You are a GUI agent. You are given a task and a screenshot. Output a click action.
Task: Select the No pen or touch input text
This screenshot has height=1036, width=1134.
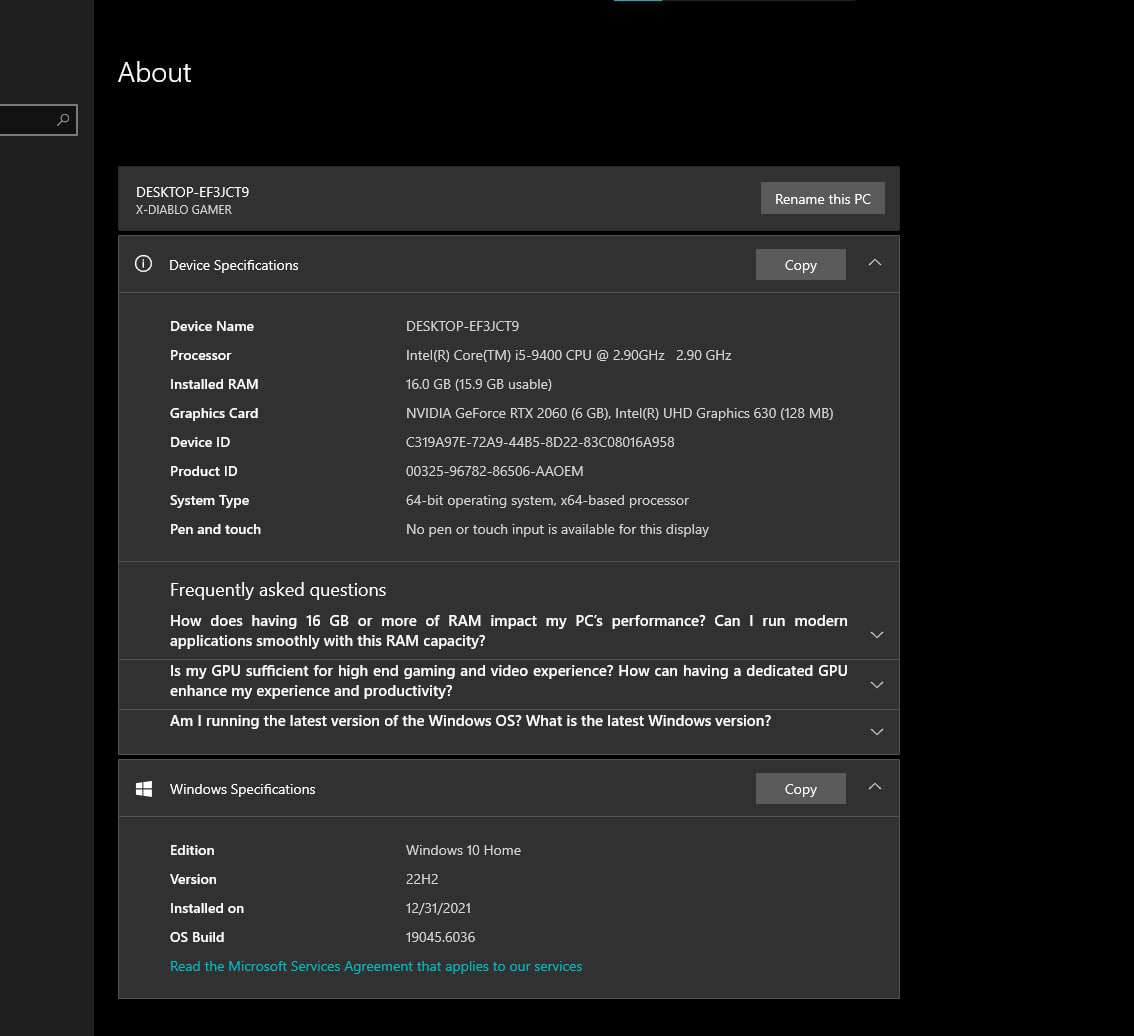pos(557,529)
